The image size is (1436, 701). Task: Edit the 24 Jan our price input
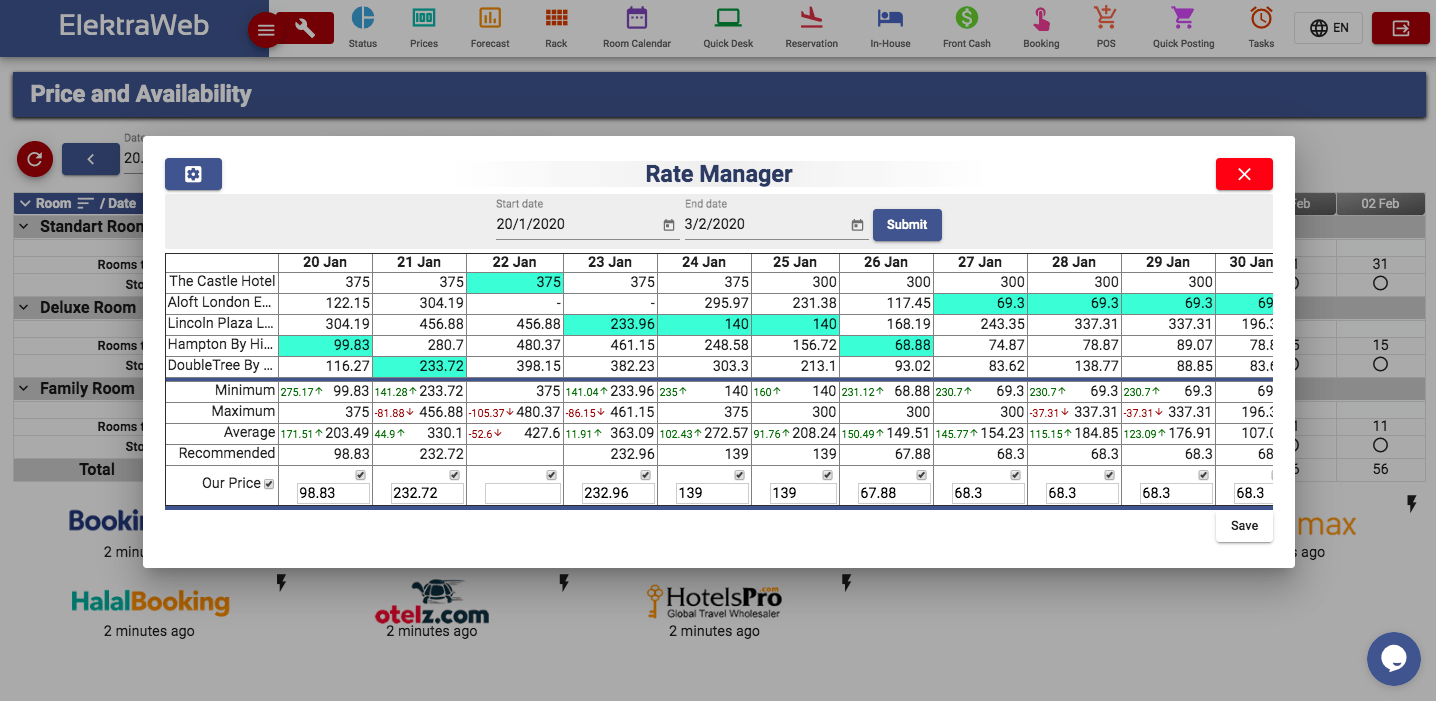711,493
